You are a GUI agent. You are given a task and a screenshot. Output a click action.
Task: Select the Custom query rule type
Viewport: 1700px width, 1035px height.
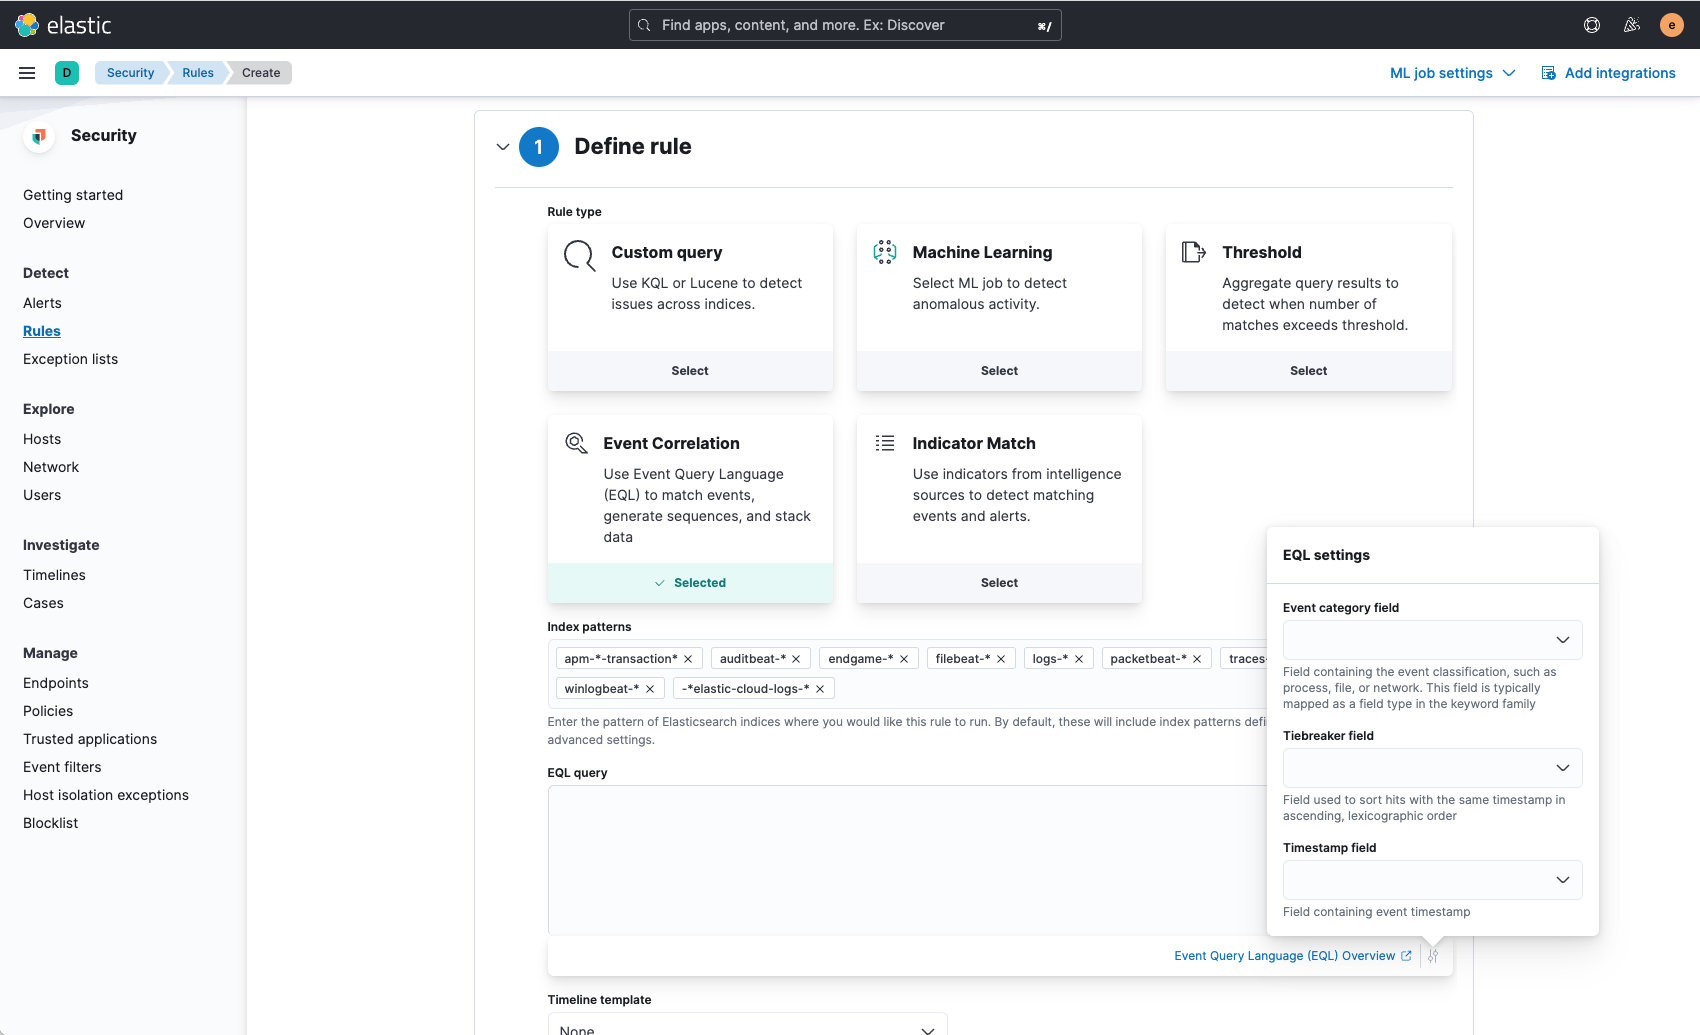pos(690,371)
